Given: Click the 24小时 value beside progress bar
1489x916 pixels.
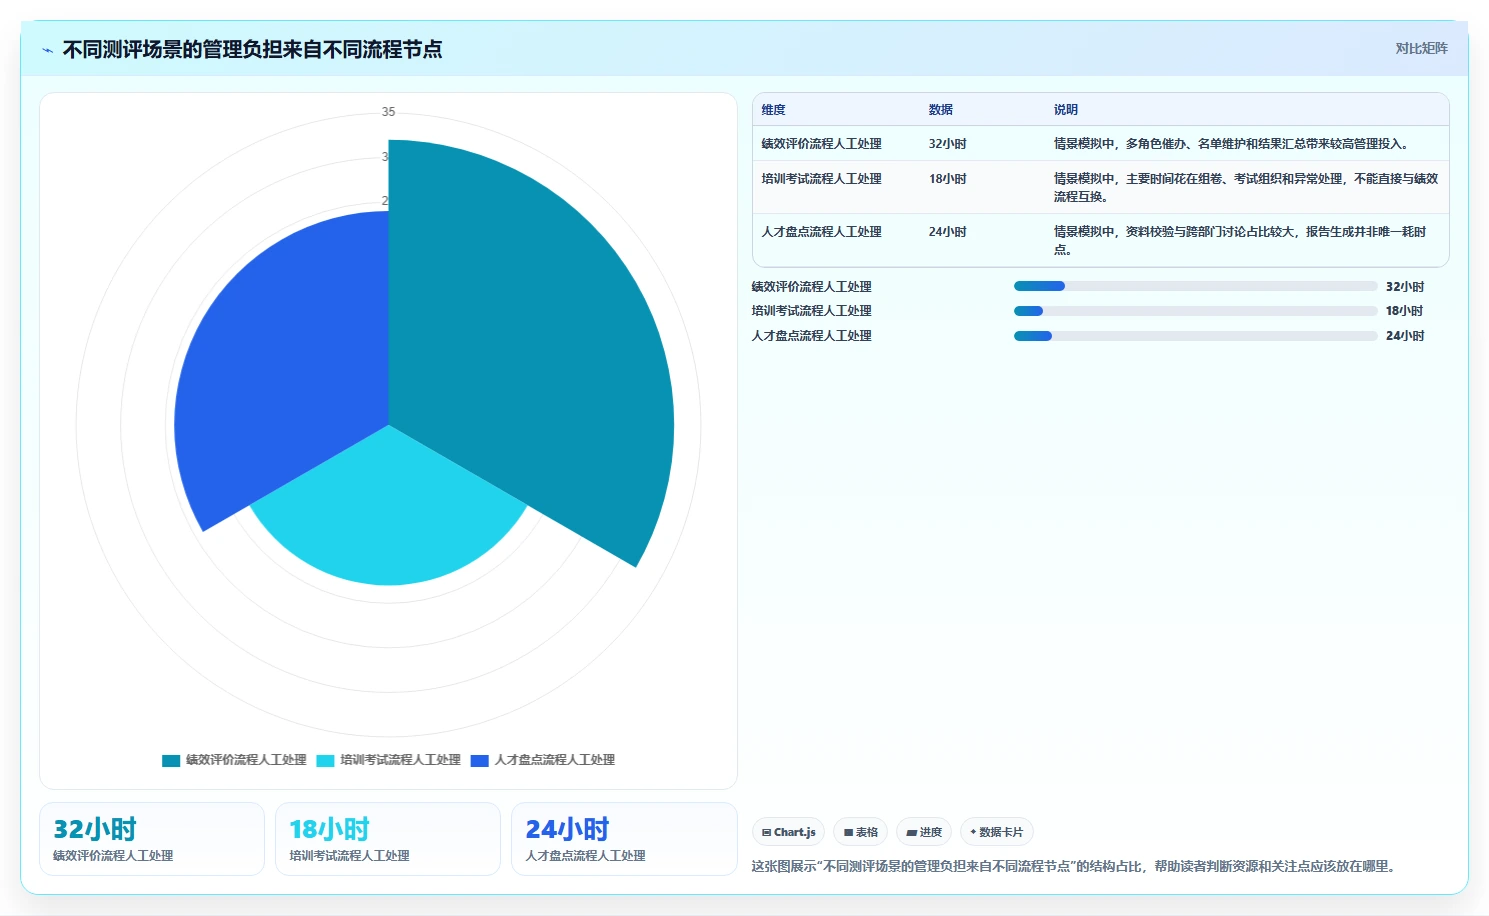Looking at the screenshot, I should click(1405, 336).
